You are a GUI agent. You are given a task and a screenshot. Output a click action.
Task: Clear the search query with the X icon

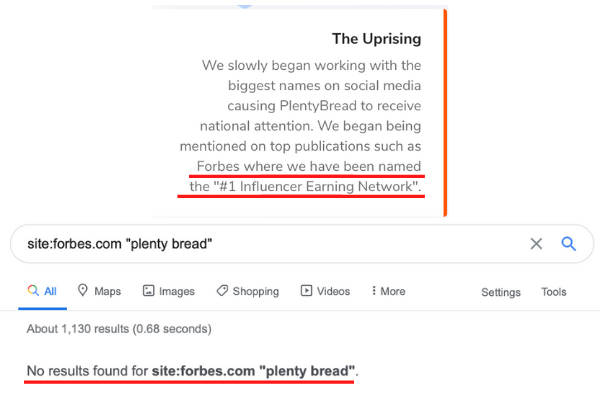coord(536,243)
